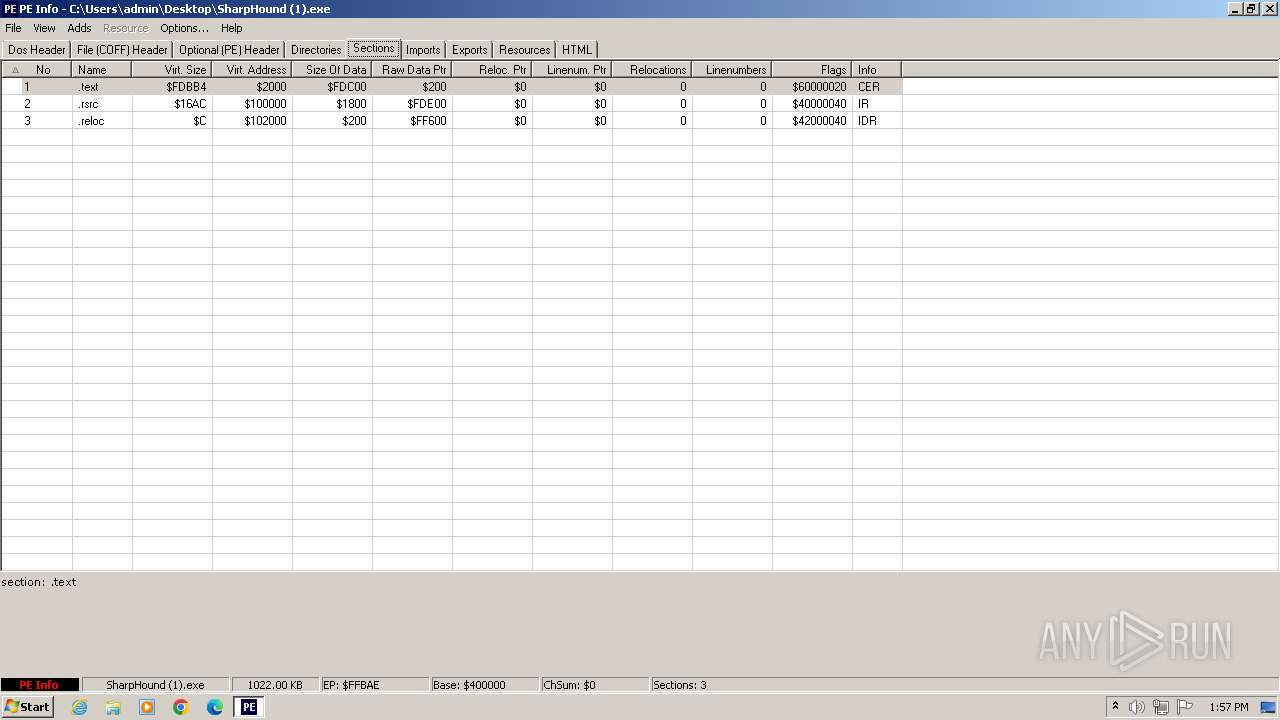
Task: Select the .text section row
Action: (x=452, y=87)
